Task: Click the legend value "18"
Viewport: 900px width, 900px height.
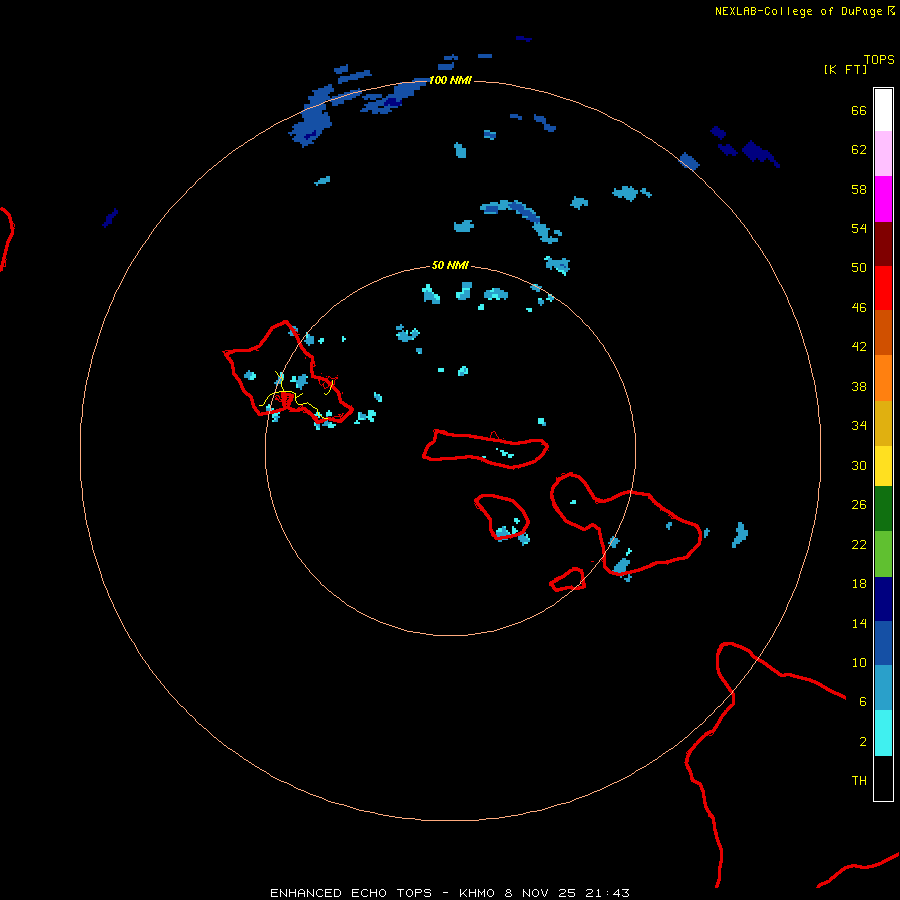Action: pos(859,584)
